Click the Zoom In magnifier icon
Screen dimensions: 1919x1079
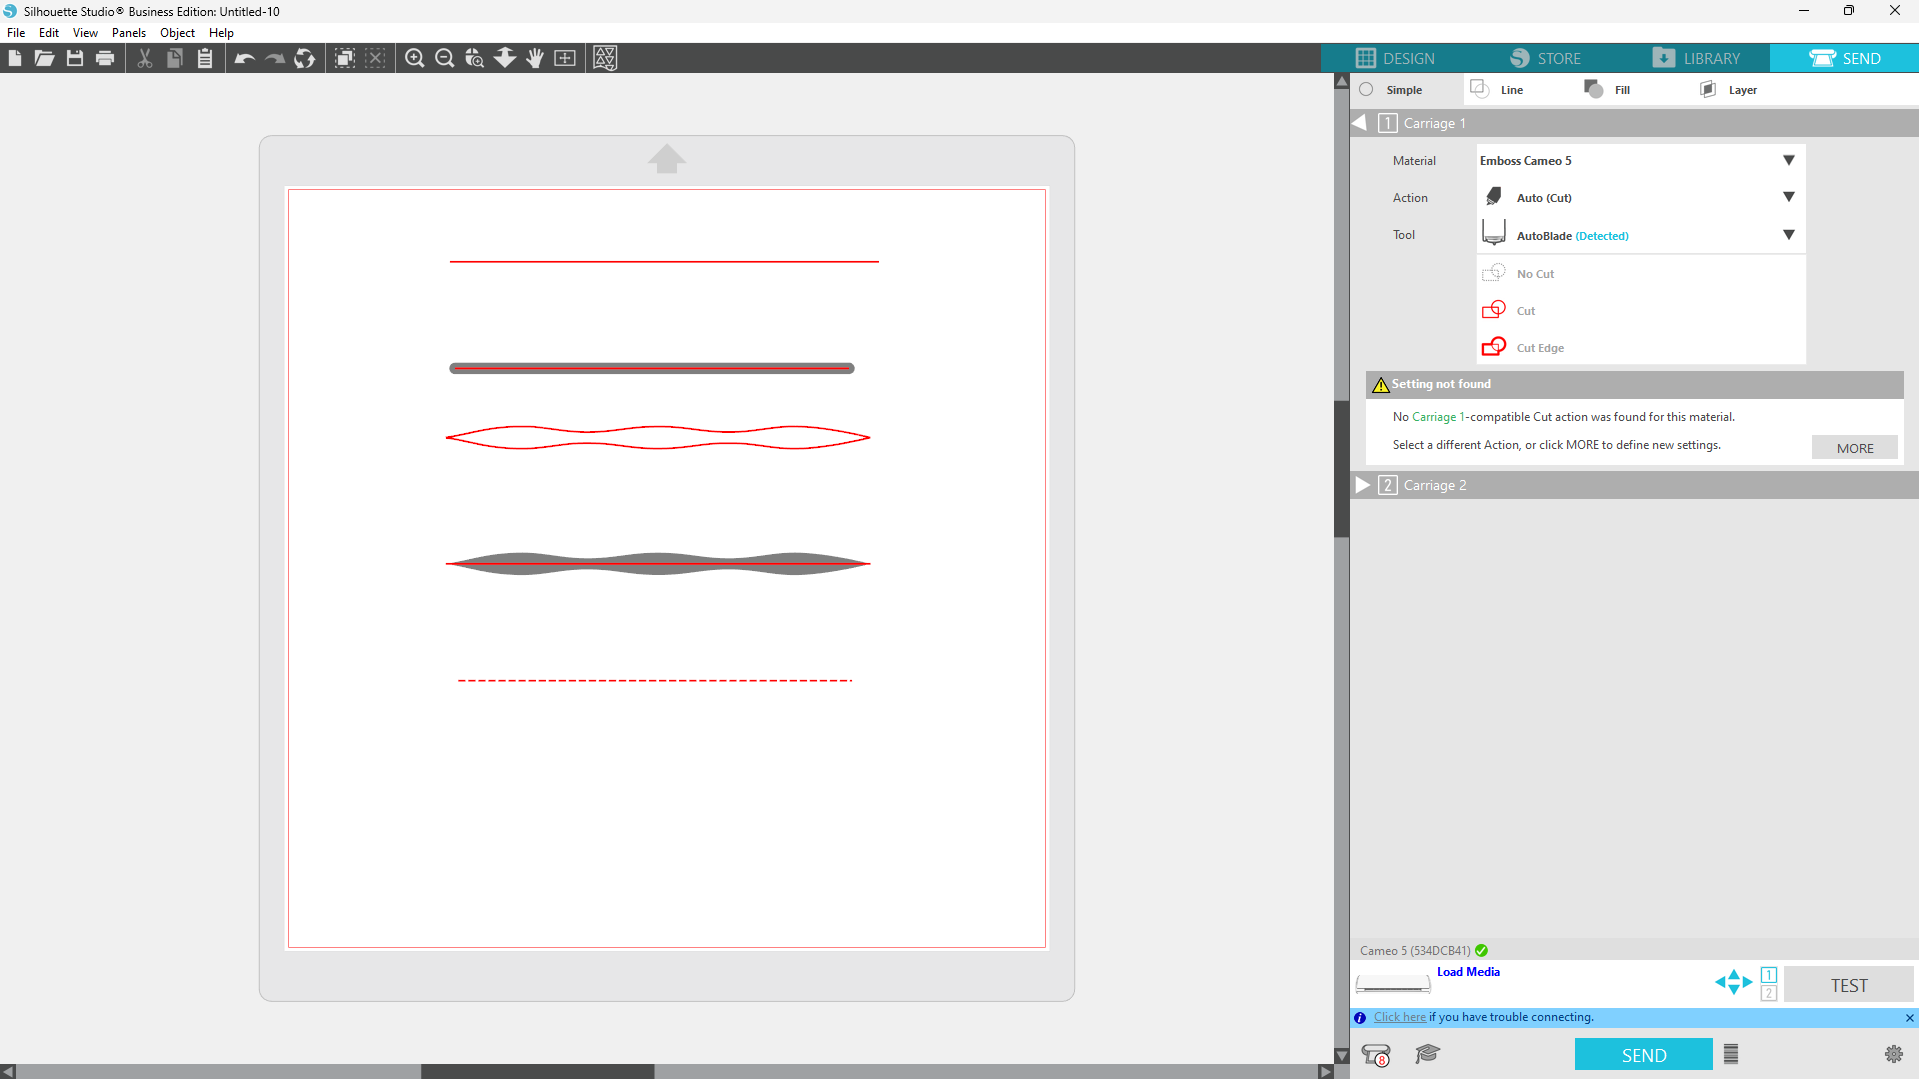(x=414, y=58)
